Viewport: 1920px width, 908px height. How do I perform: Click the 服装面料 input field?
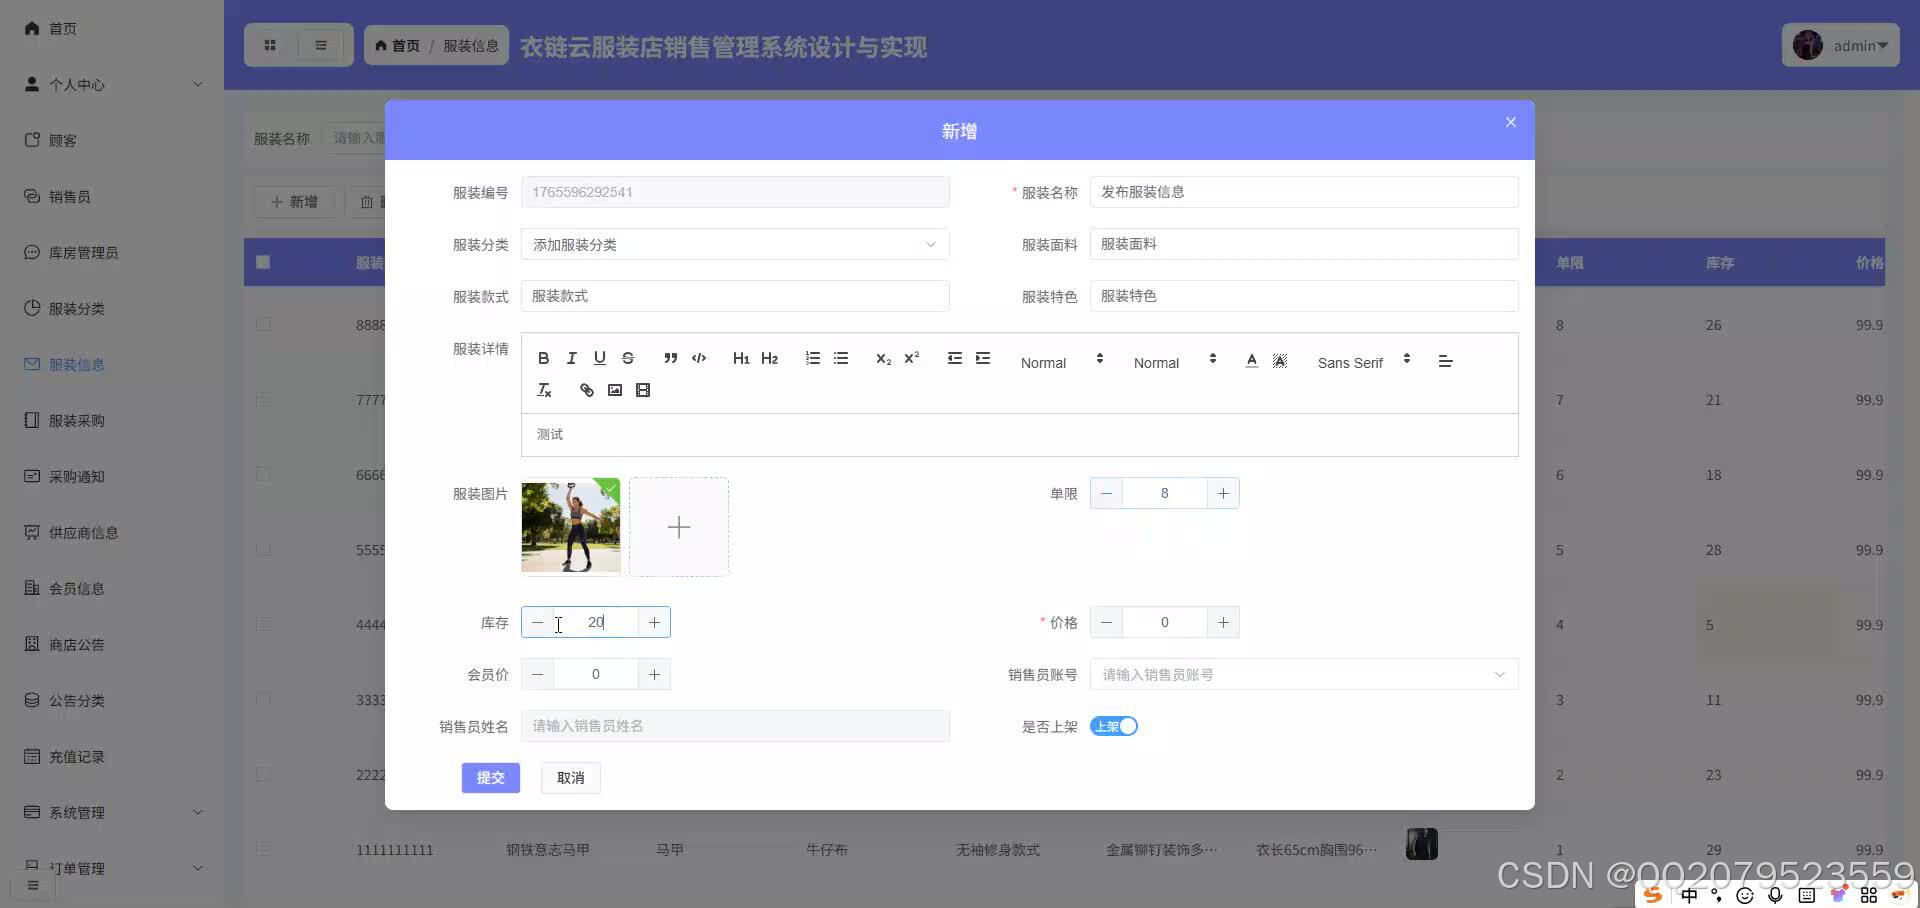[1304, 244]
